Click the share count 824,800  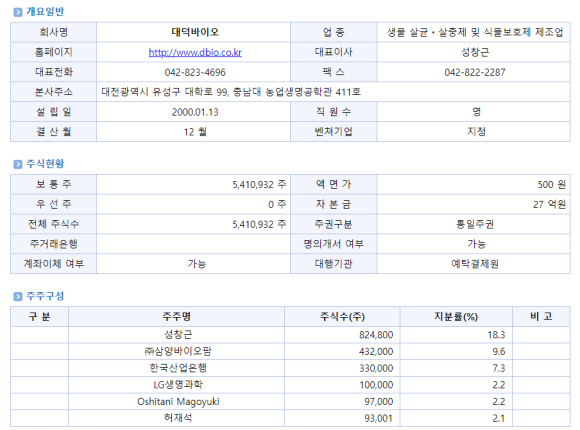(376, 335)
